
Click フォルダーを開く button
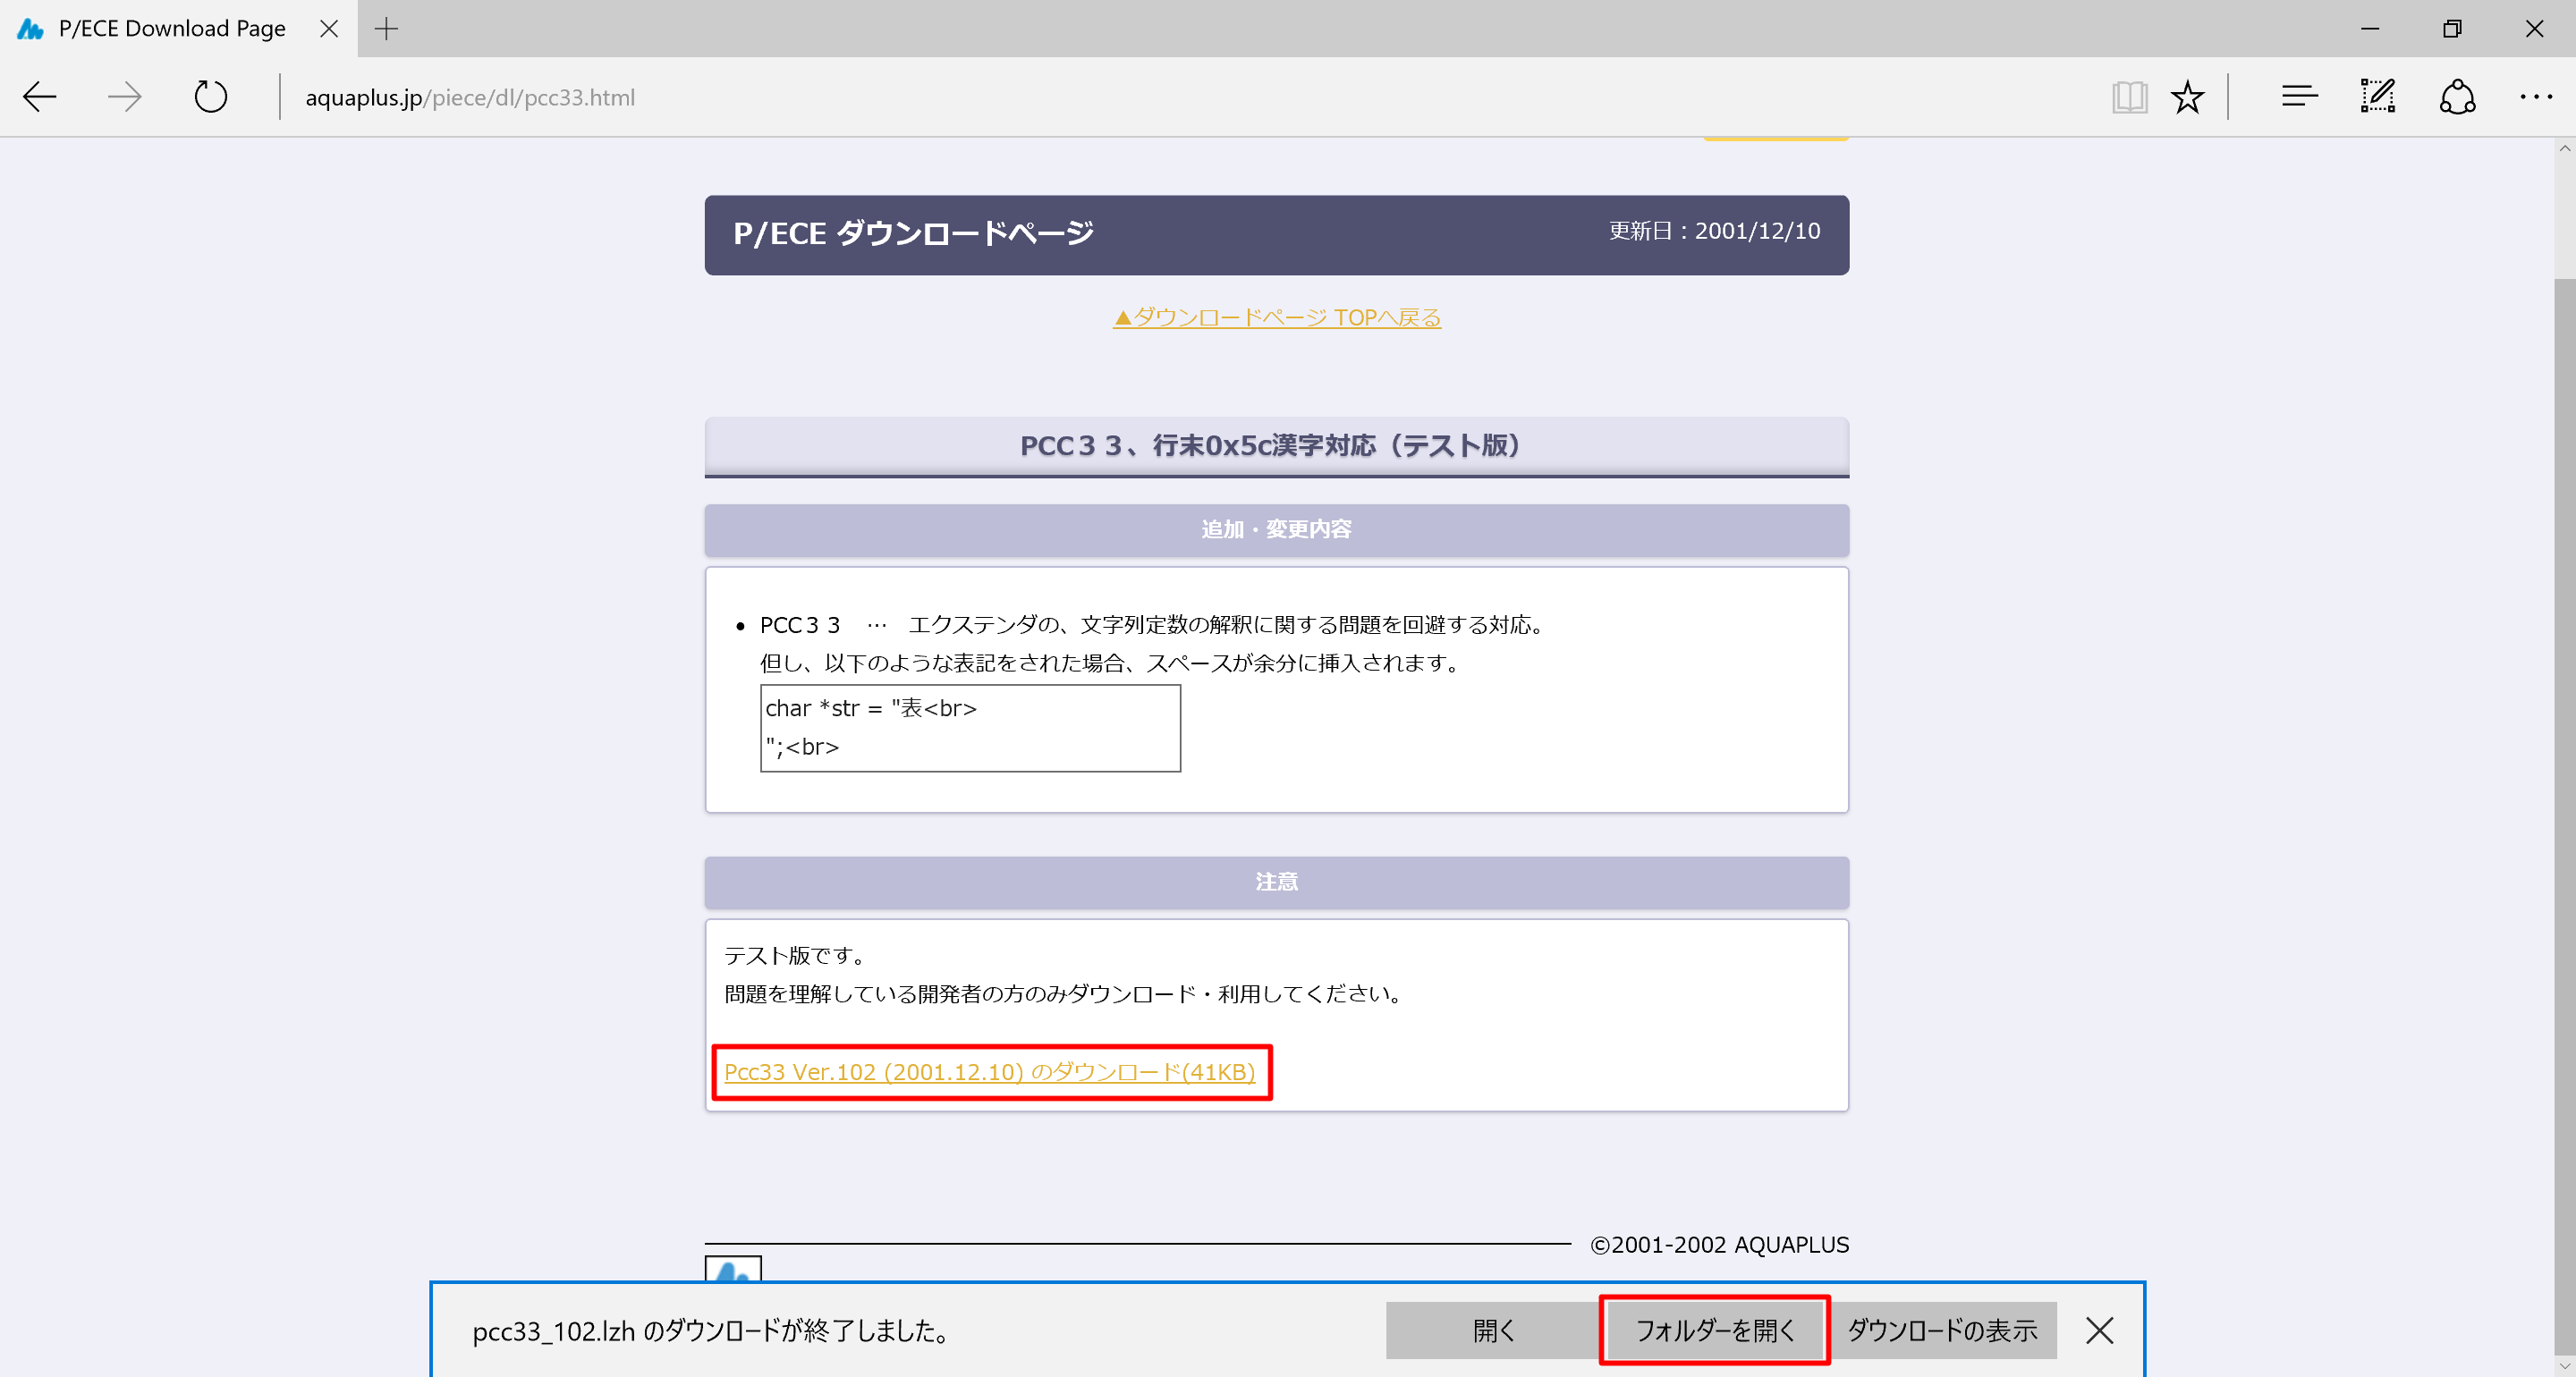(1714, 1330)
